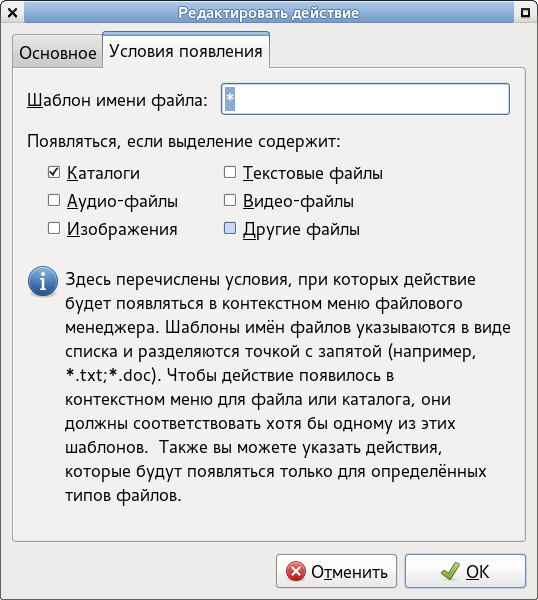Click the blue info icon
The image size is (538, 600).
[43, 281]
